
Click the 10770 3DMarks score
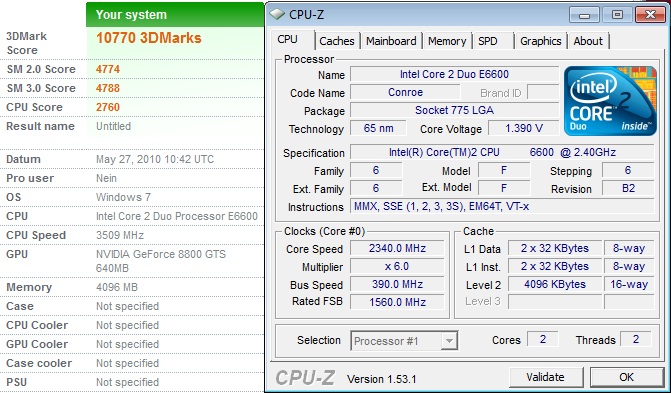point(148,38)
